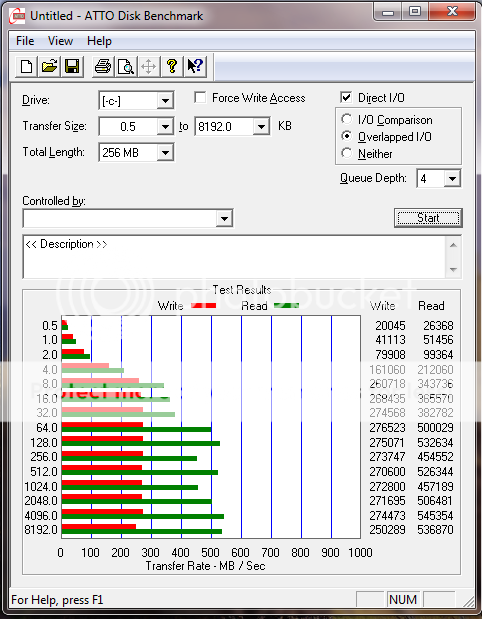Open Print Preview from the toolbar

[126, 66]
